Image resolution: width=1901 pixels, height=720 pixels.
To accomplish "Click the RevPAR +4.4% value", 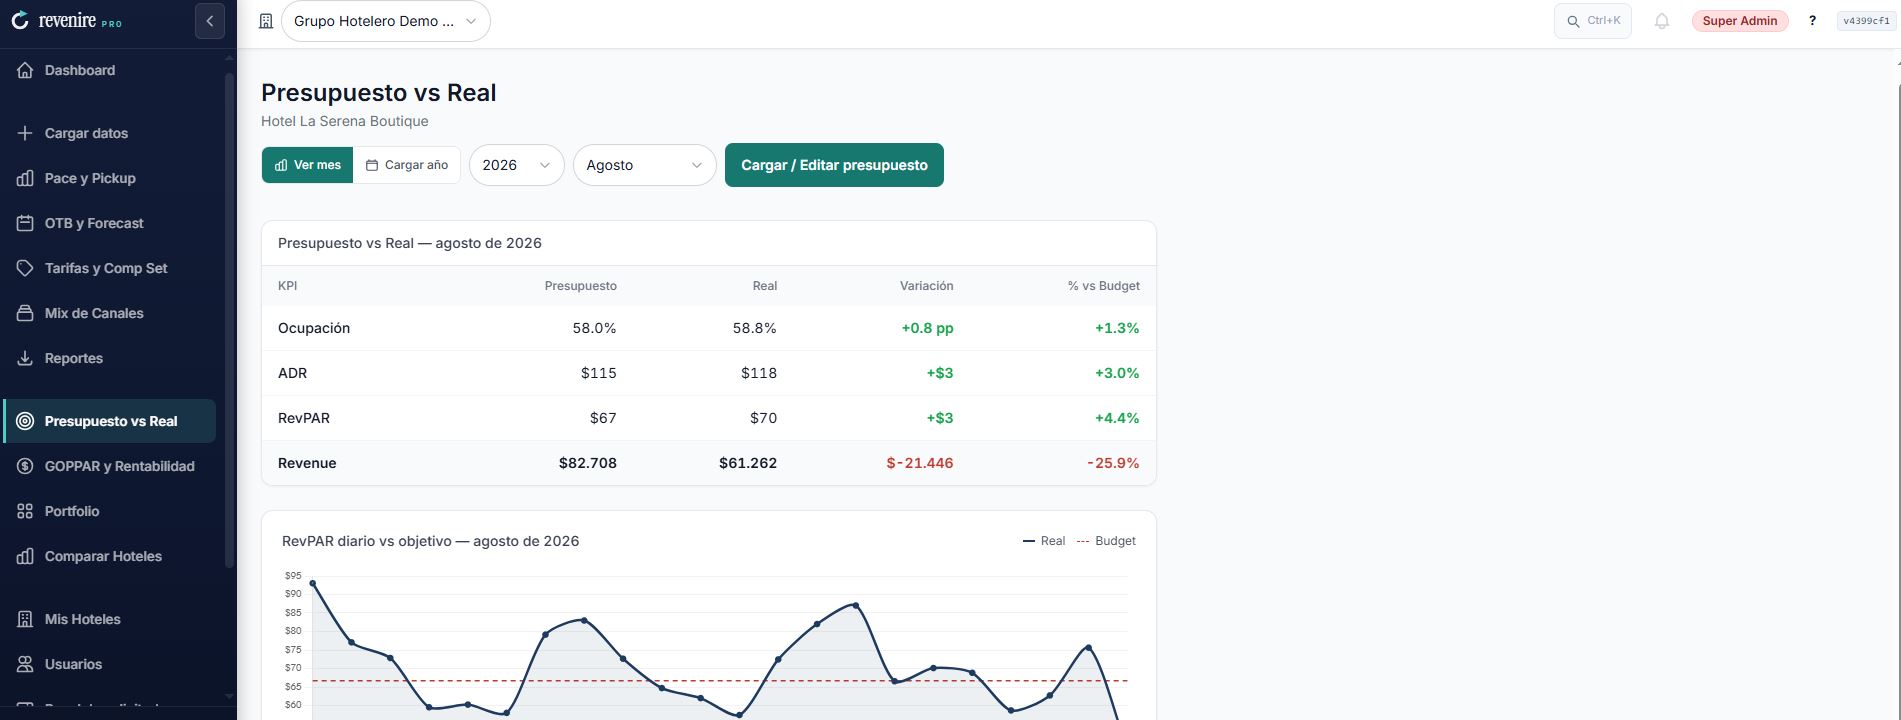I will (x=1117, y=418).
